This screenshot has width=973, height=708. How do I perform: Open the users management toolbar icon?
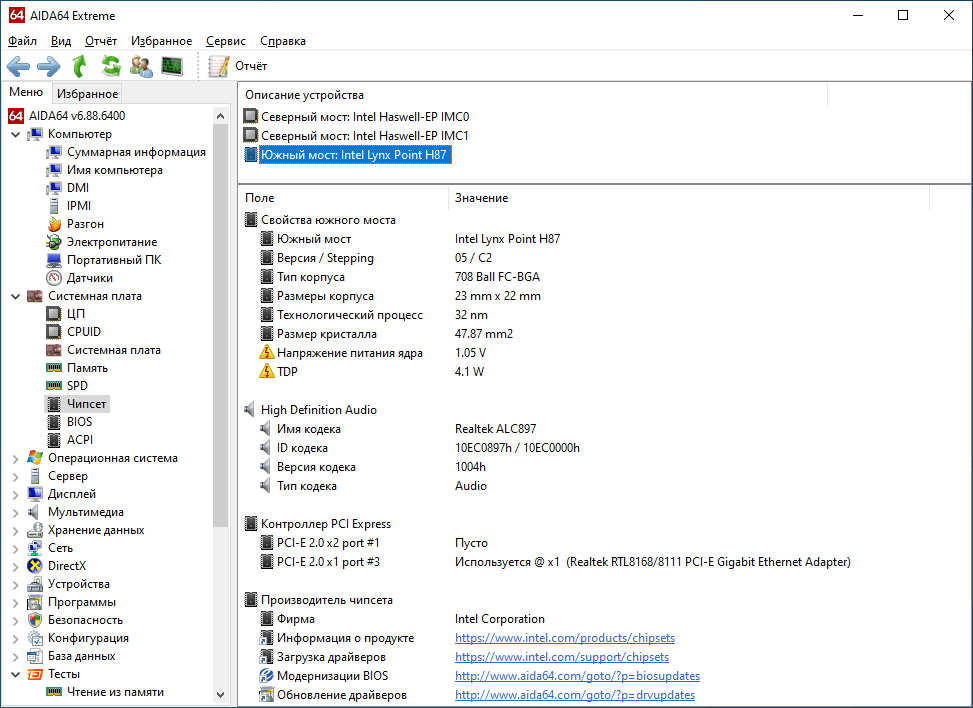click(x=141, y=66)
